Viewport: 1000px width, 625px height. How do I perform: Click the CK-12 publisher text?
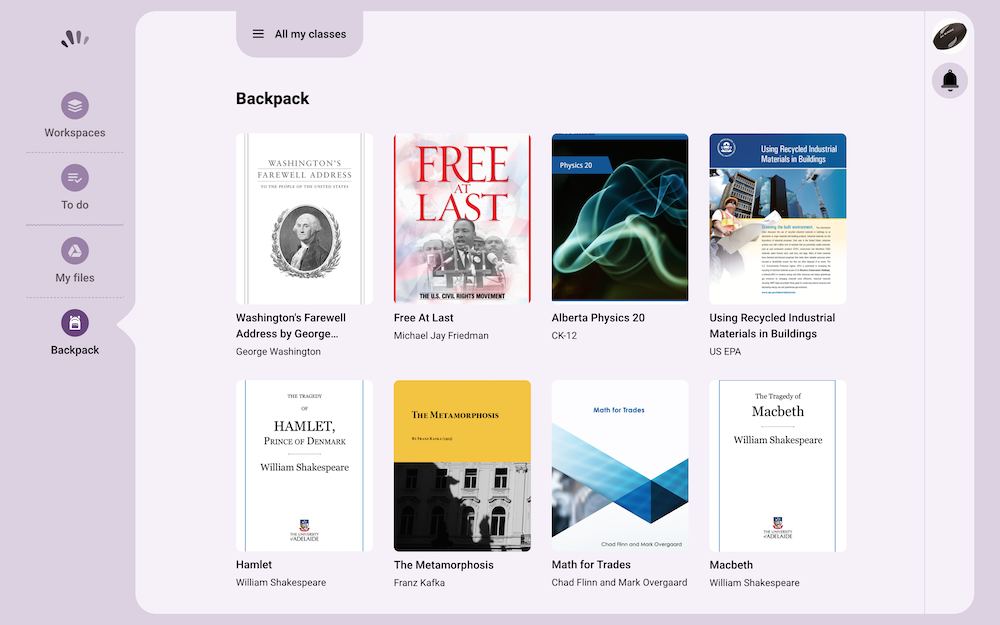(564, 335)
